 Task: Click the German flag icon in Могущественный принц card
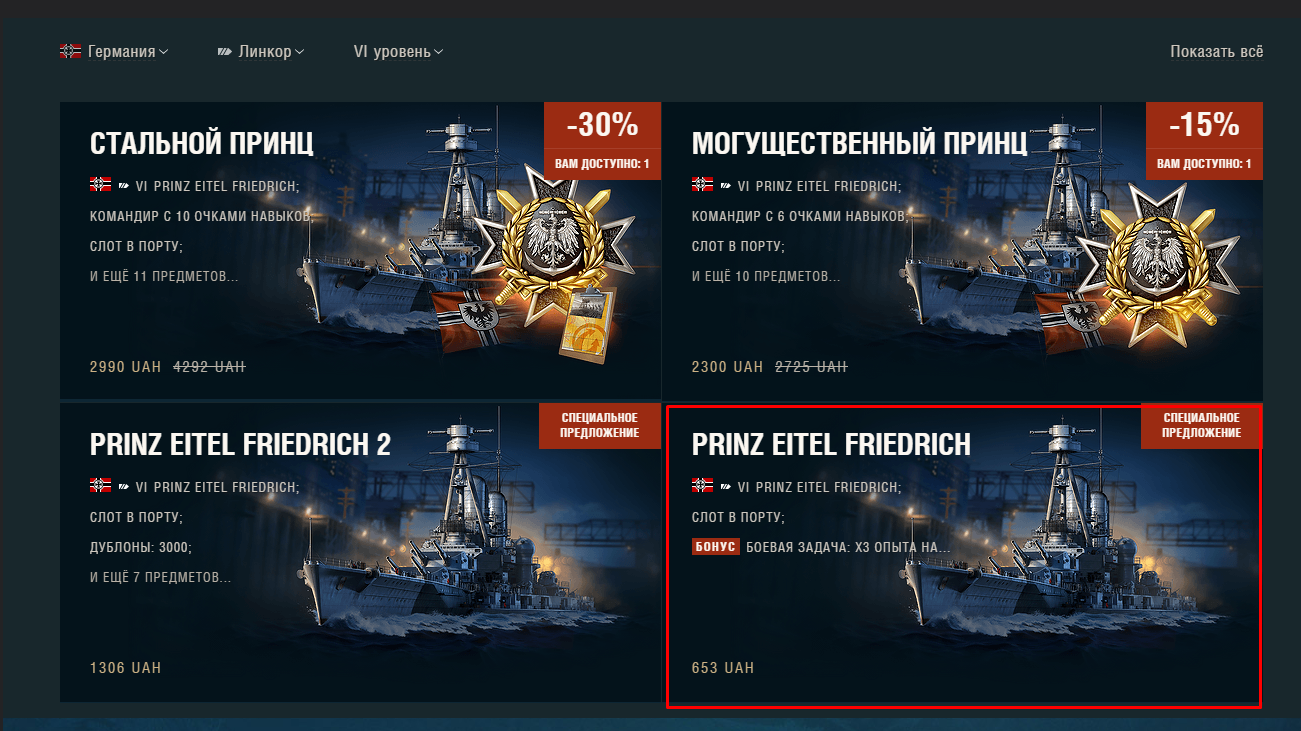702,184
